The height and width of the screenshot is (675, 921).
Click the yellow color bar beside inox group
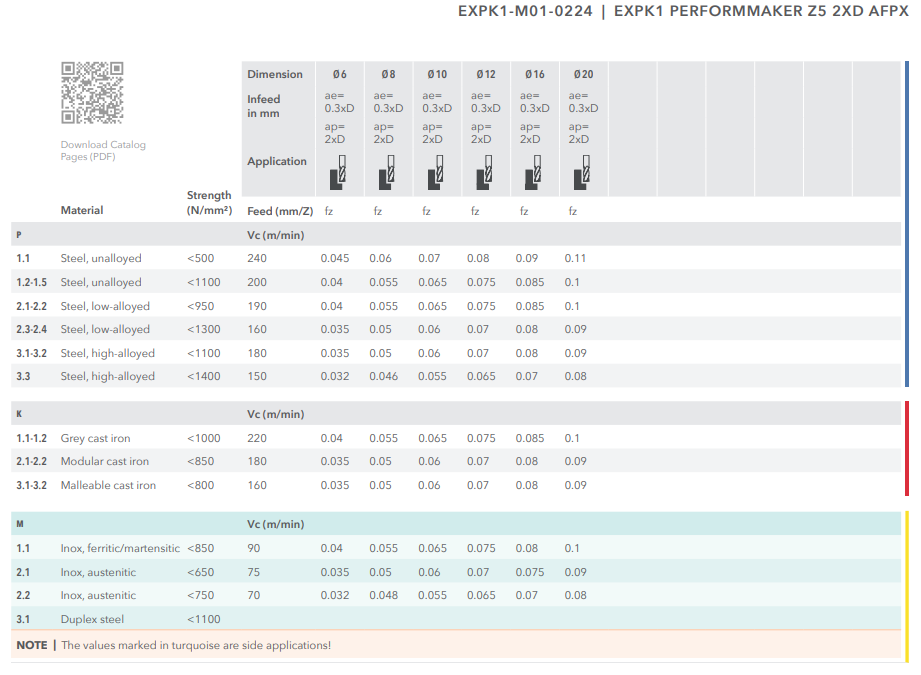906,586
